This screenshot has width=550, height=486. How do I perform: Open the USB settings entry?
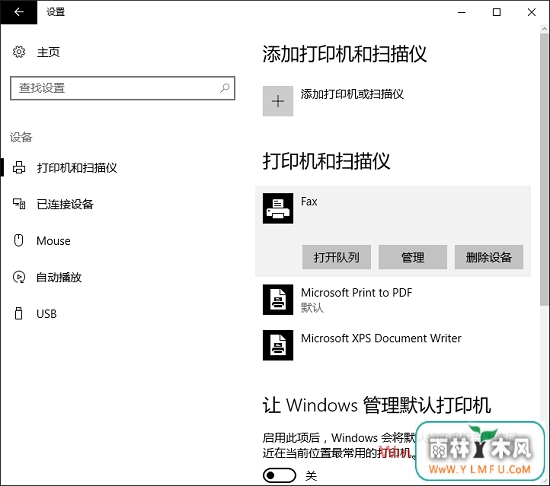tap(46, 314)
